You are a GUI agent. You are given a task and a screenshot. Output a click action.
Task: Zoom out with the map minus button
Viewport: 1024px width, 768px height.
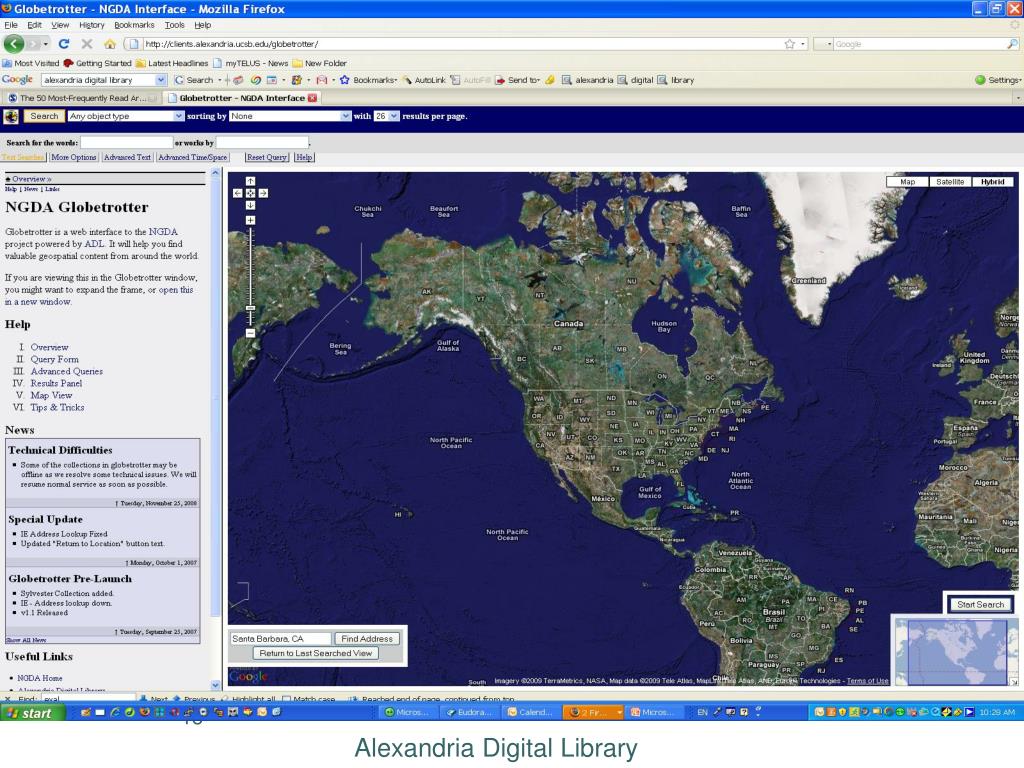pyautogui.click(x=250, y=333)
